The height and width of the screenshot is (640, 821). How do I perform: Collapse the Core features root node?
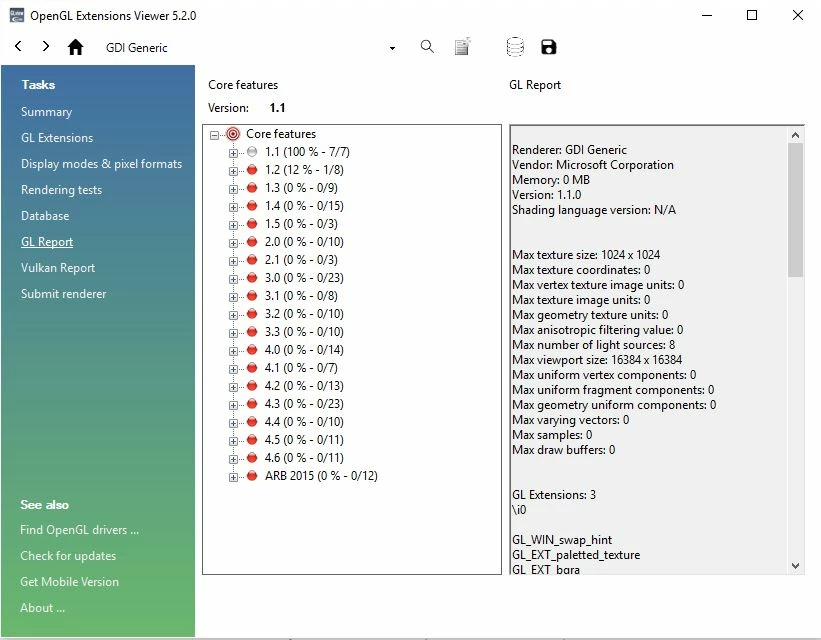(214, 135)
